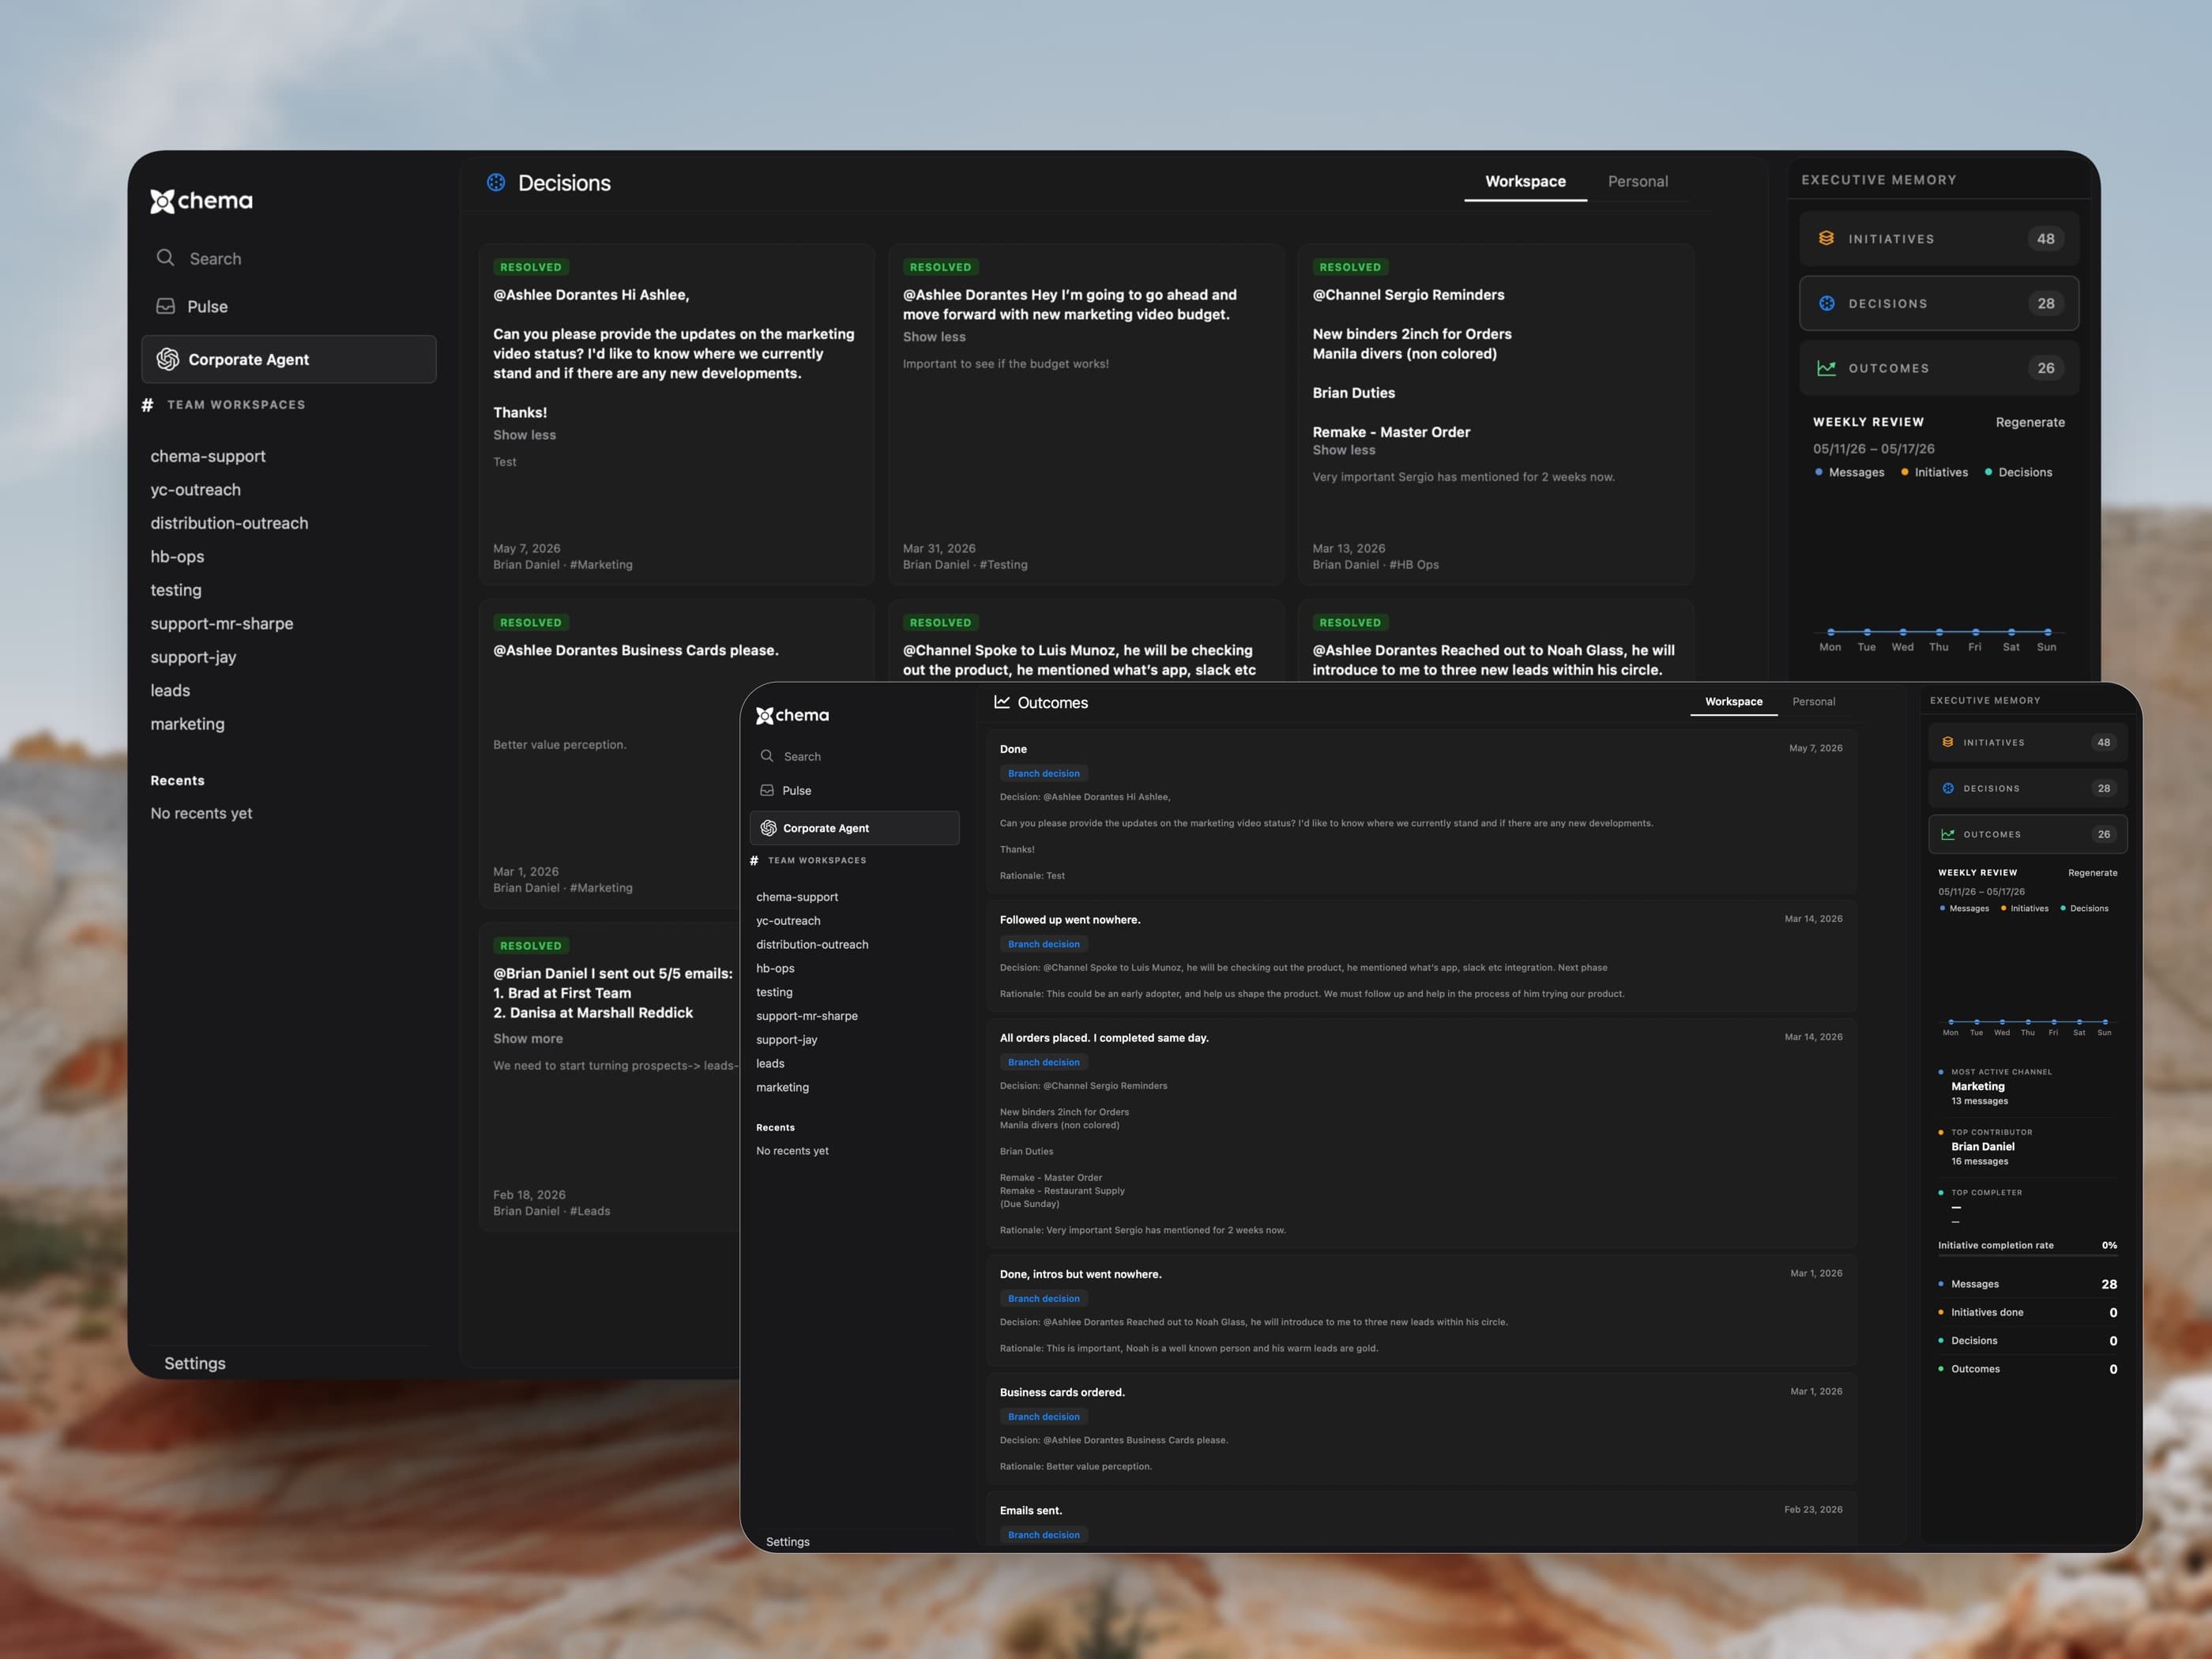The image size is (2212, 1659).
Task: Click the search magnifier icon in Outcomes window
Action: coord(767,756)
